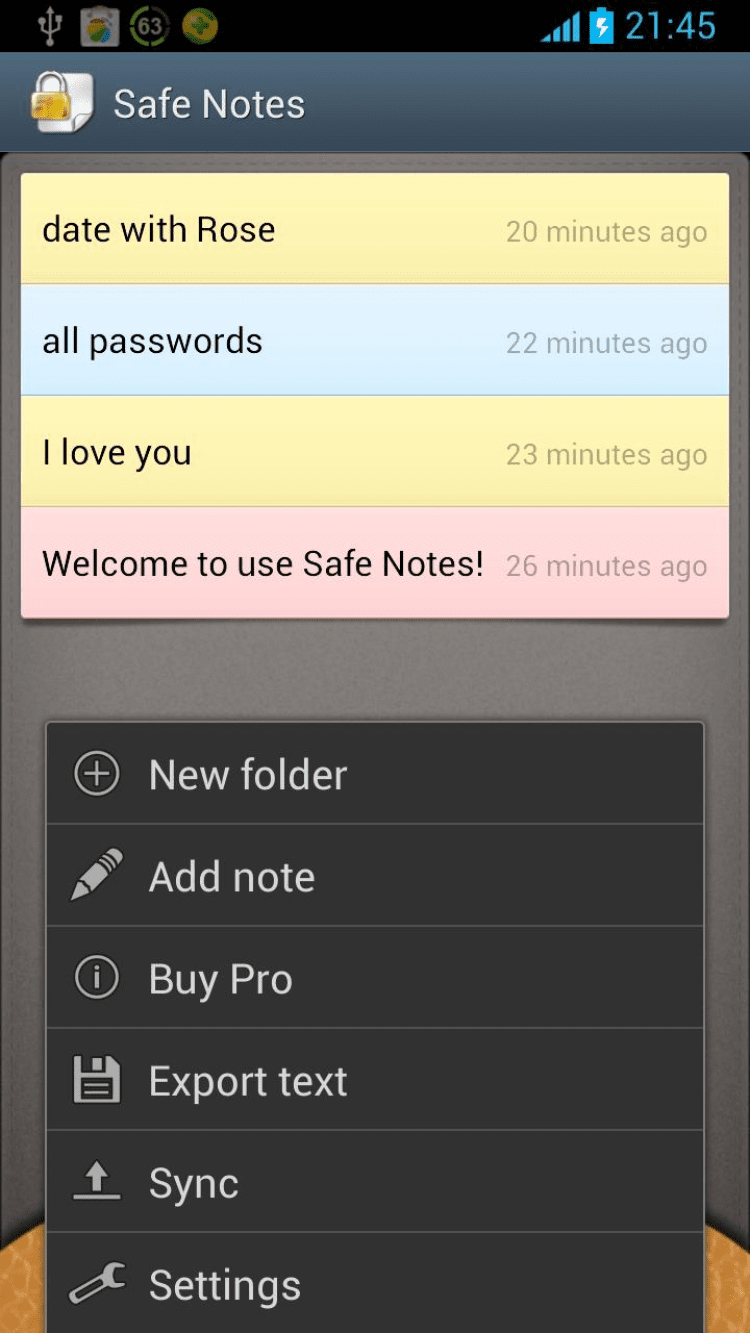Screen dimensions: 750x1333
Task: Tap the 63 circular status bar icon
Action: 149,26
